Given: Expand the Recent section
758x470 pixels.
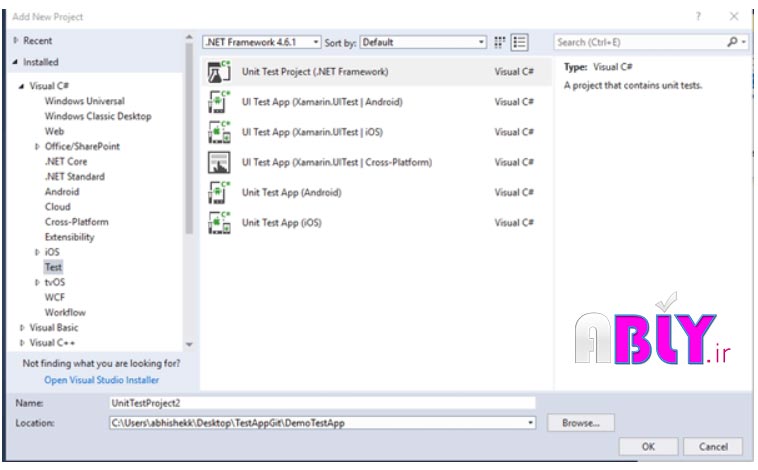Looking at the screenshot, I should point(15,41).
